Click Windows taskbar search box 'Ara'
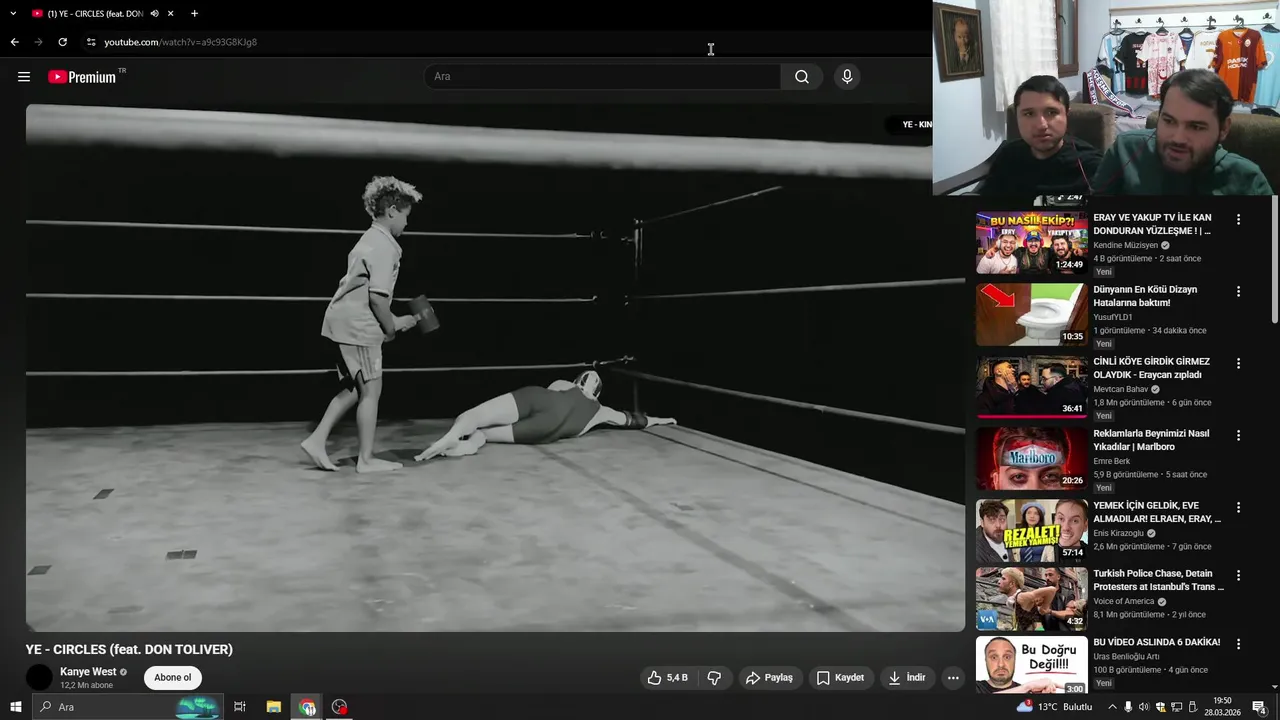This screenshot has width=1280, height=720. 127,707
